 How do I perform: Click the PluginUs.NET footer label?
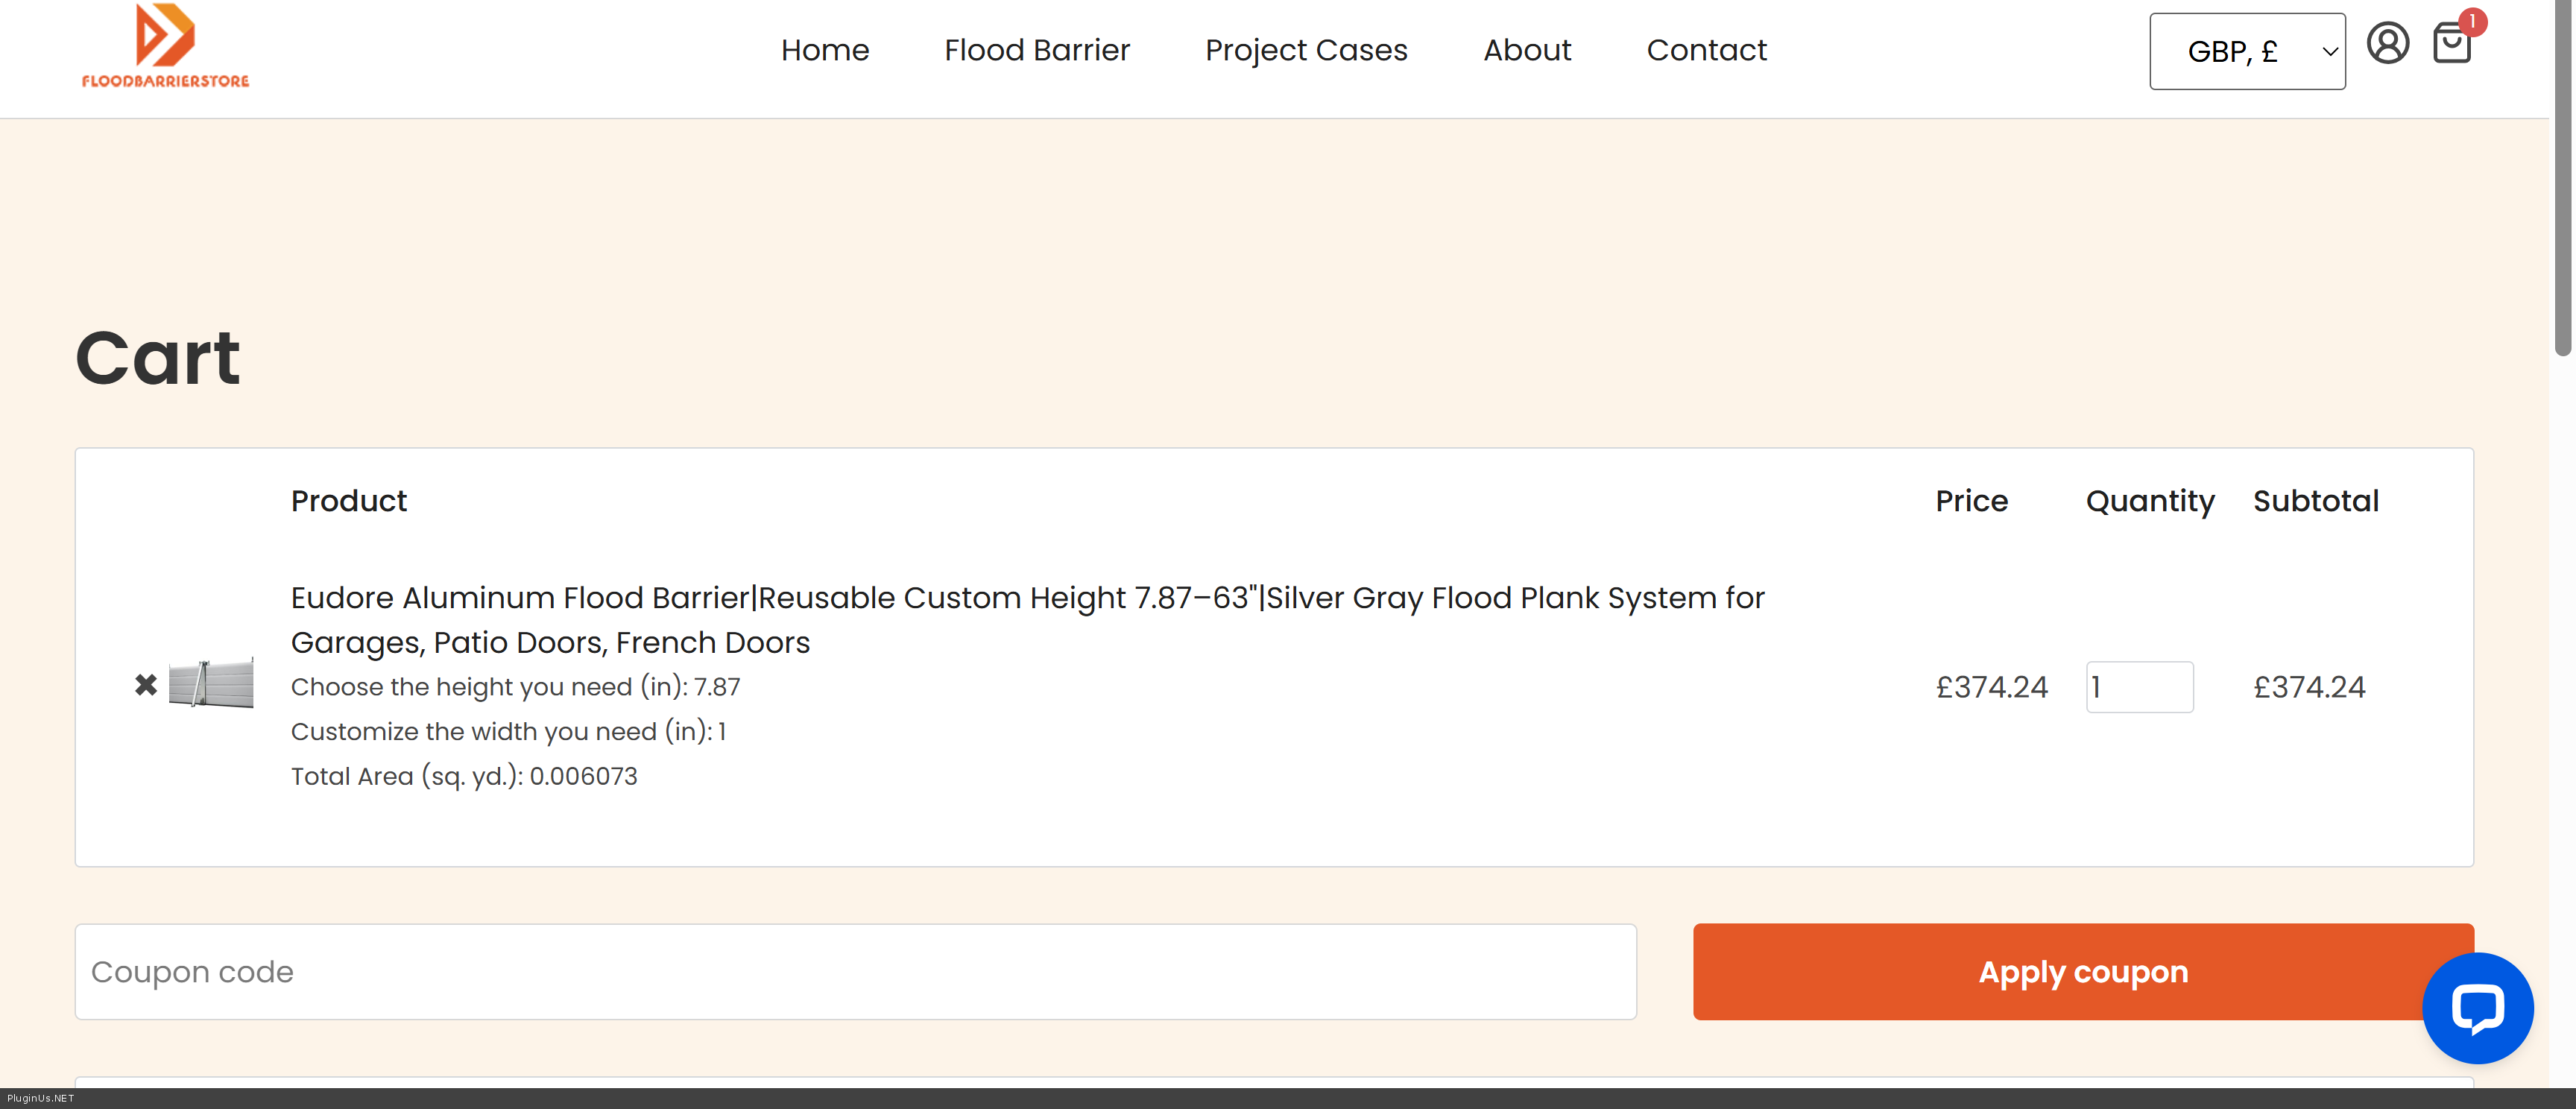40,1098
